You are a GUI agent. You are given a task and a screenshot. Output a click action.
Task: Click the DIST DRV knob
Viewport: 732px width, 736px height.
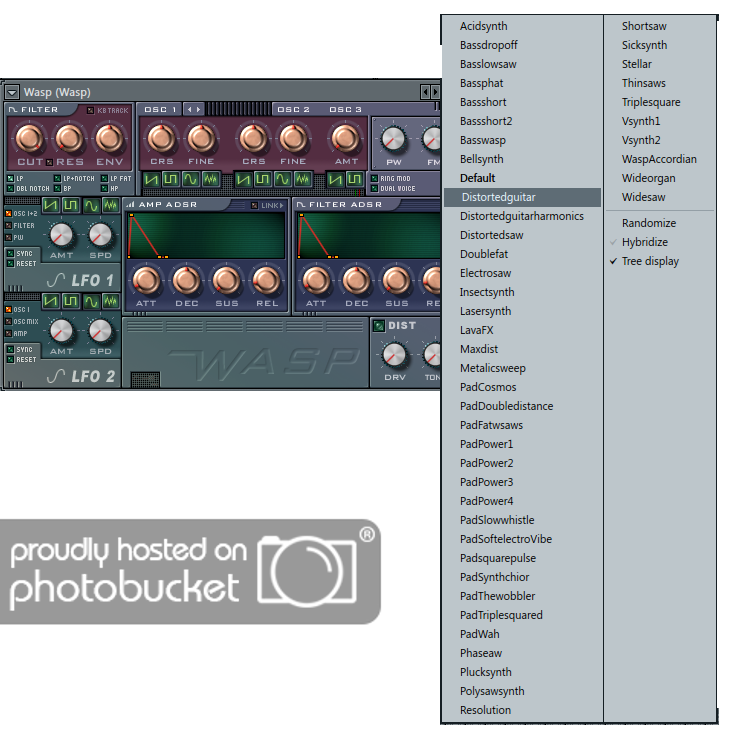coord(394,355)
